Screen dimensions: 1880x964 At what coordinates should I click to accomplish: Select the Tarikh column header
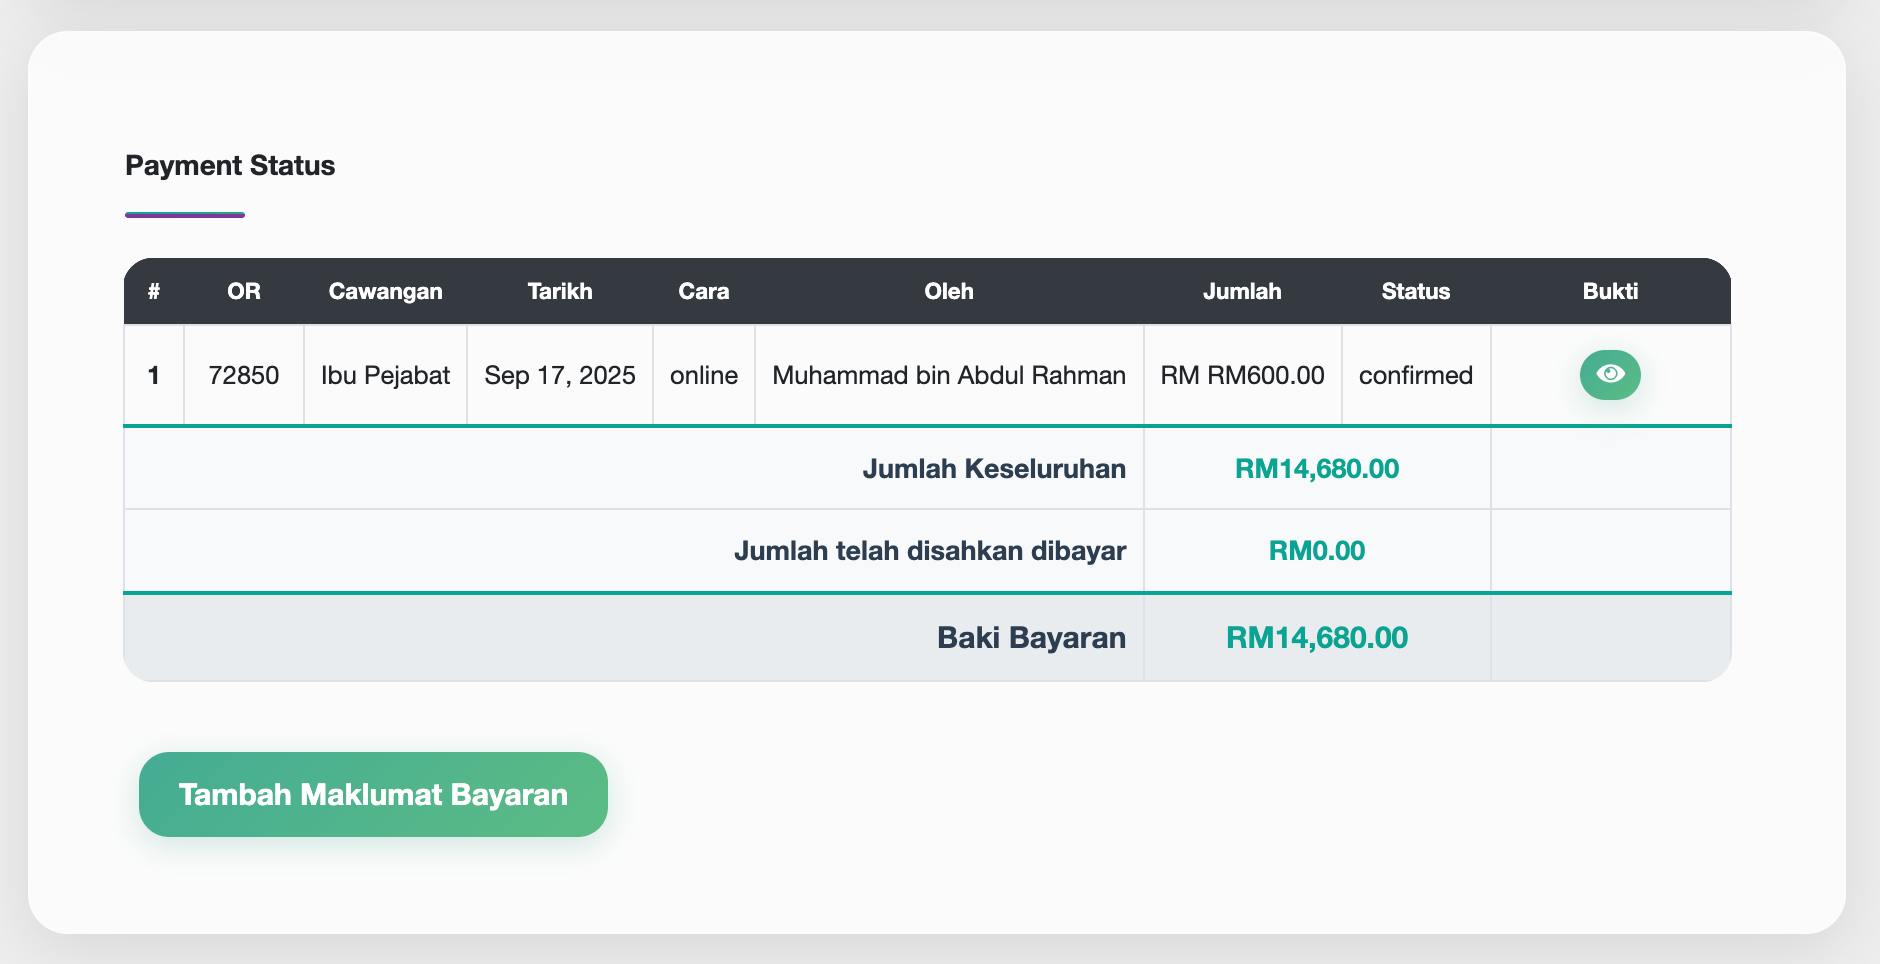(x=560, y=291)
